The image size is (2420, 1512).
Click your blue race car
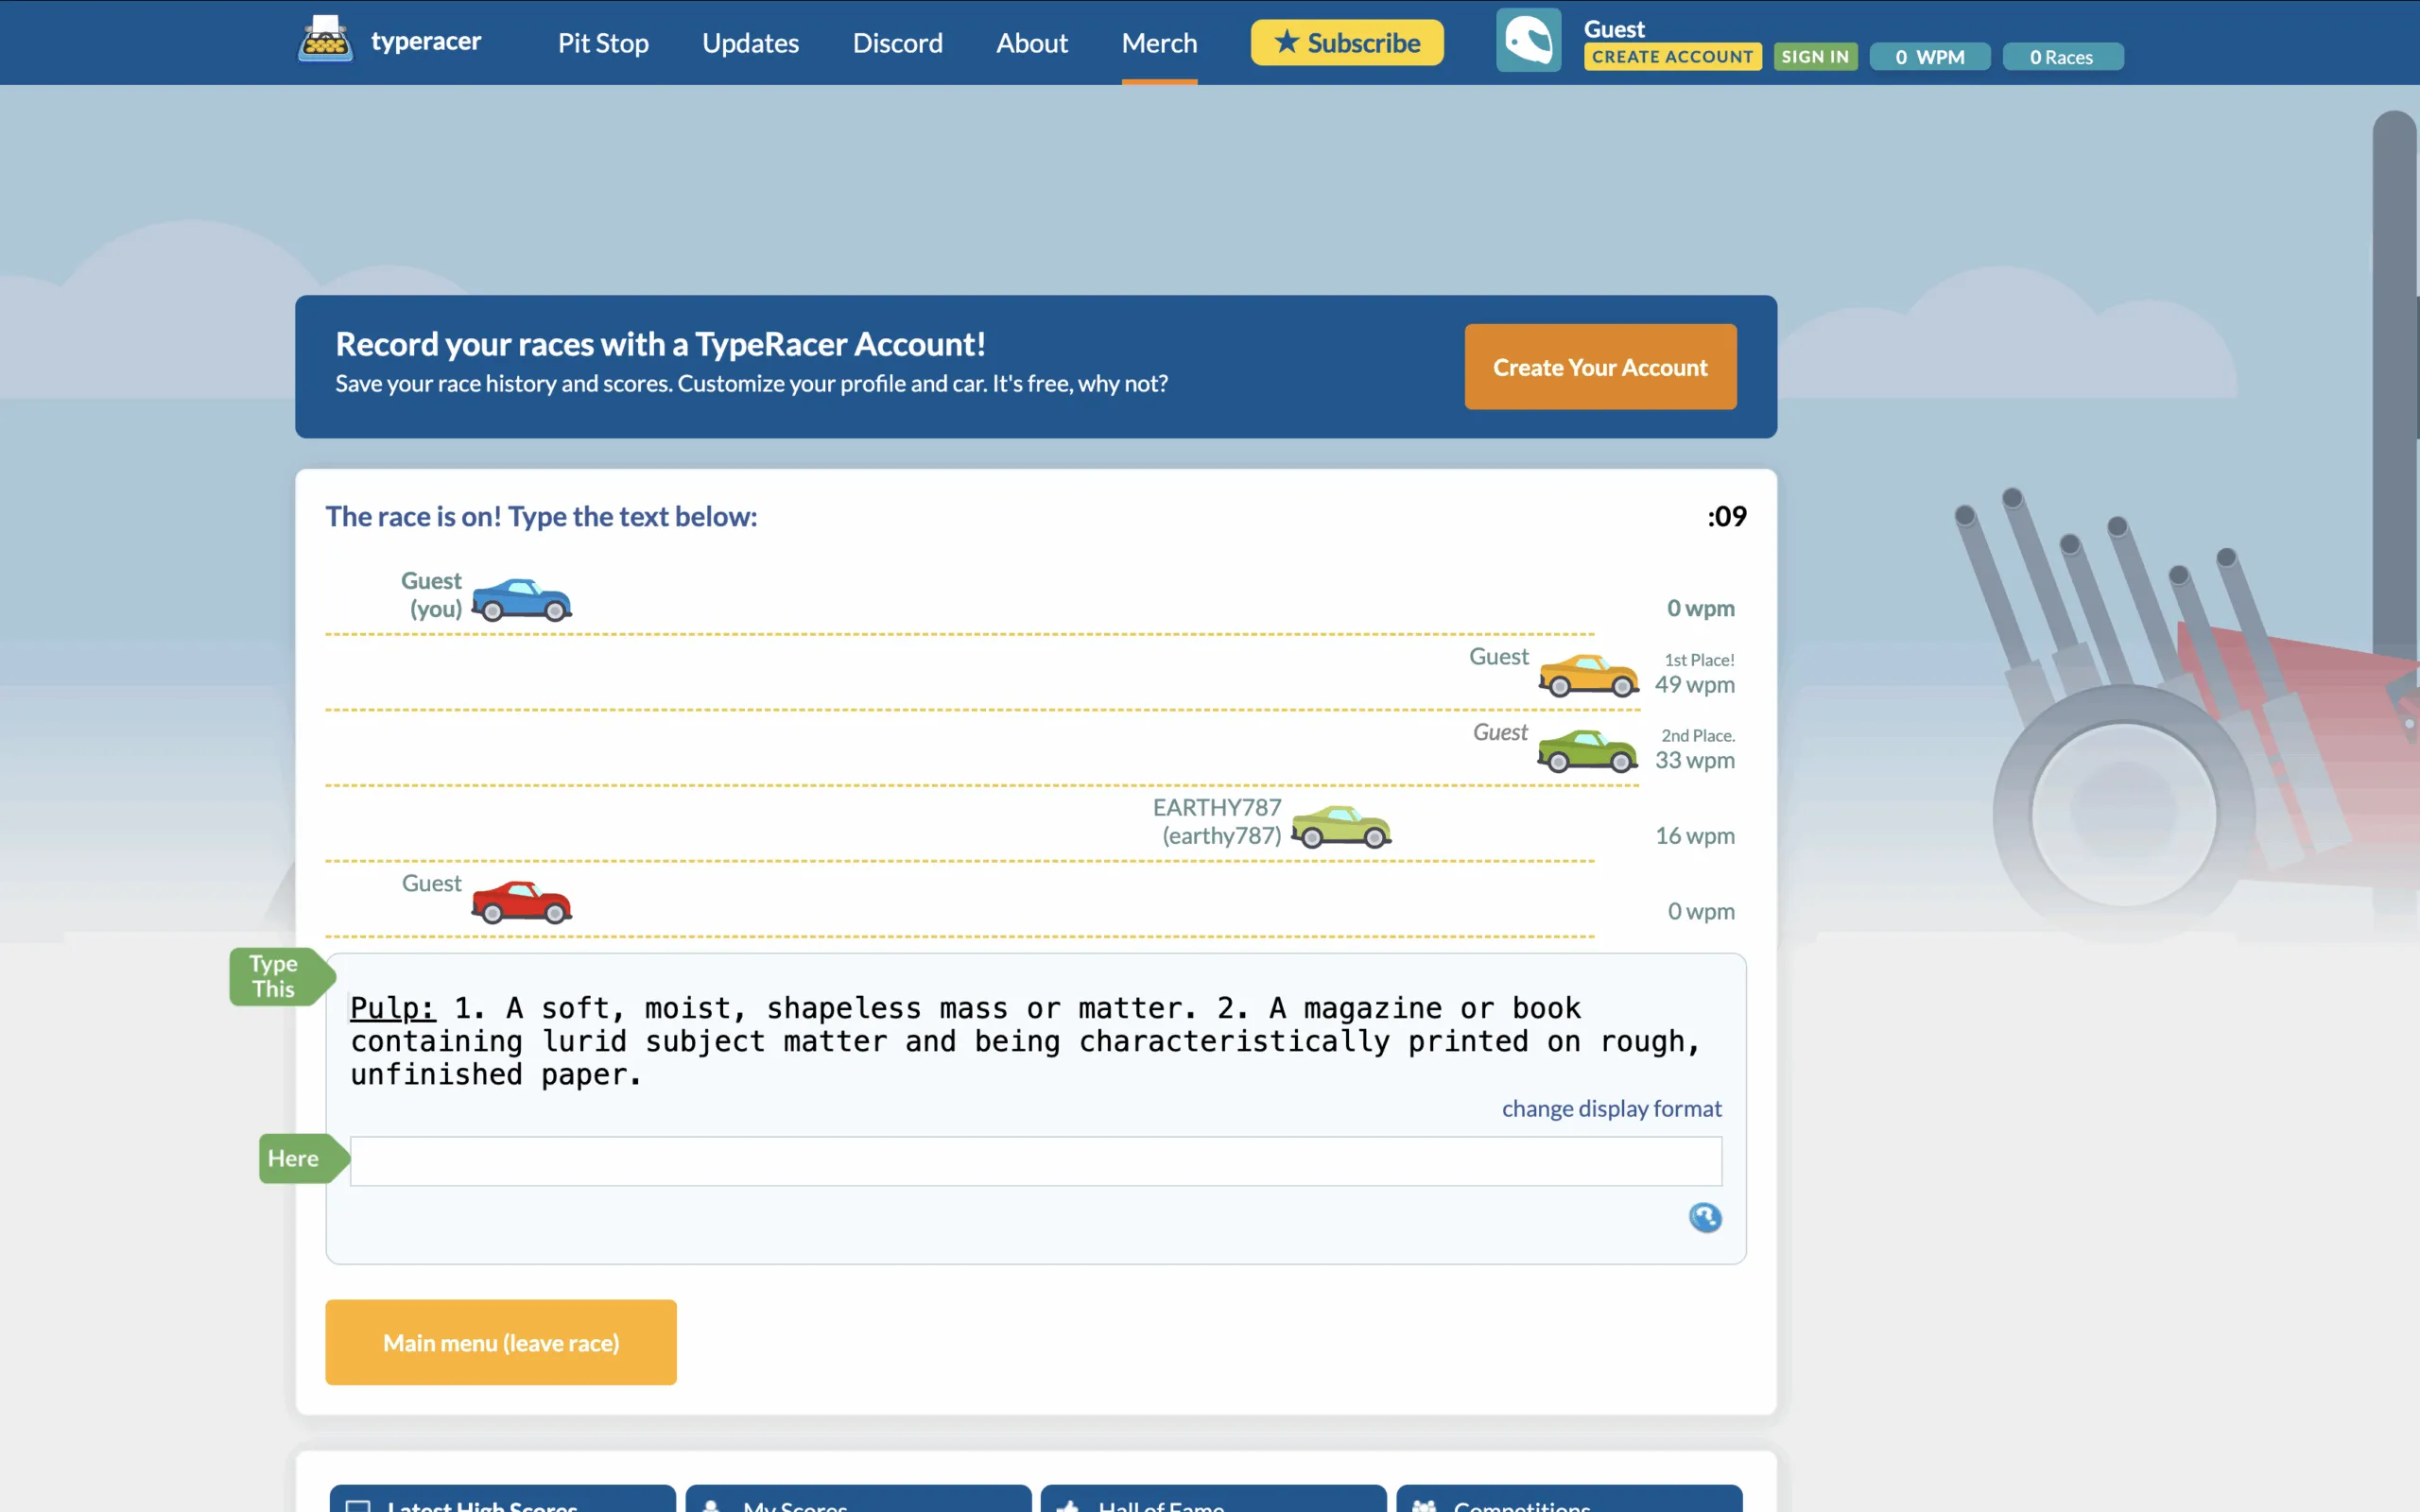pyautogui.click(x=521, y=600)
